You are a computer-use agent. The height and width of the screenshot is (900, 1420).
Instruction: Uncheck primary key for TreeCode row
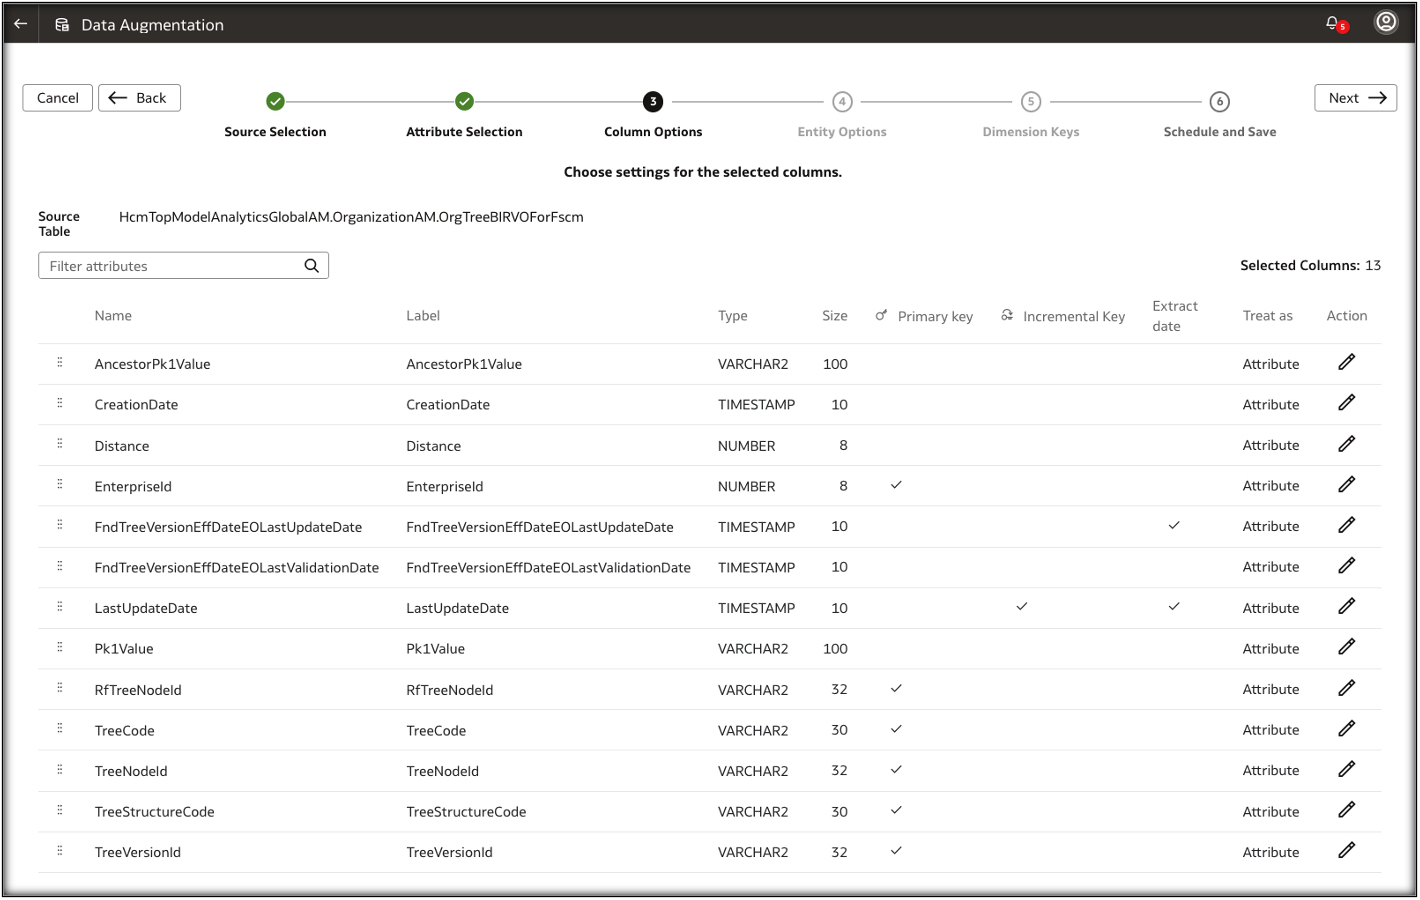896,729
